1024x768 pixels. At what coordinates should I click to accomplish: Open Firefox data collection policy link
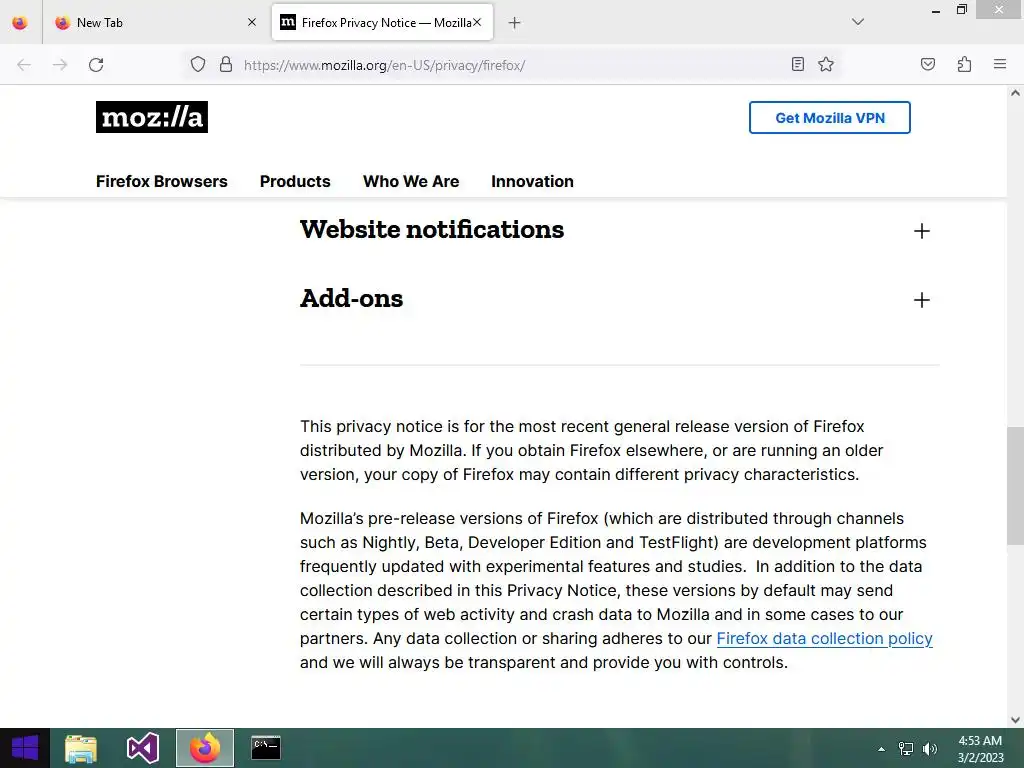824,639
